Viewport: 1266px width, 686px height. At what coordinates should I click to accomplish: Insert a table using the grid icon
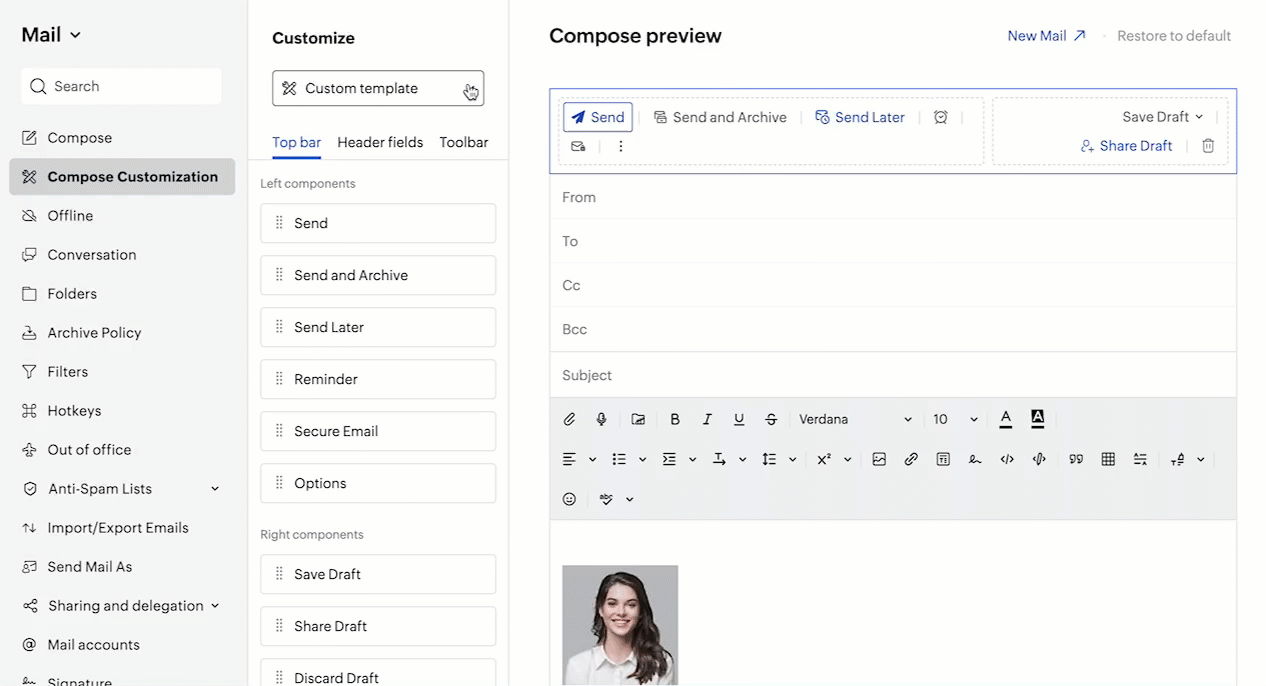point(1108,460)
